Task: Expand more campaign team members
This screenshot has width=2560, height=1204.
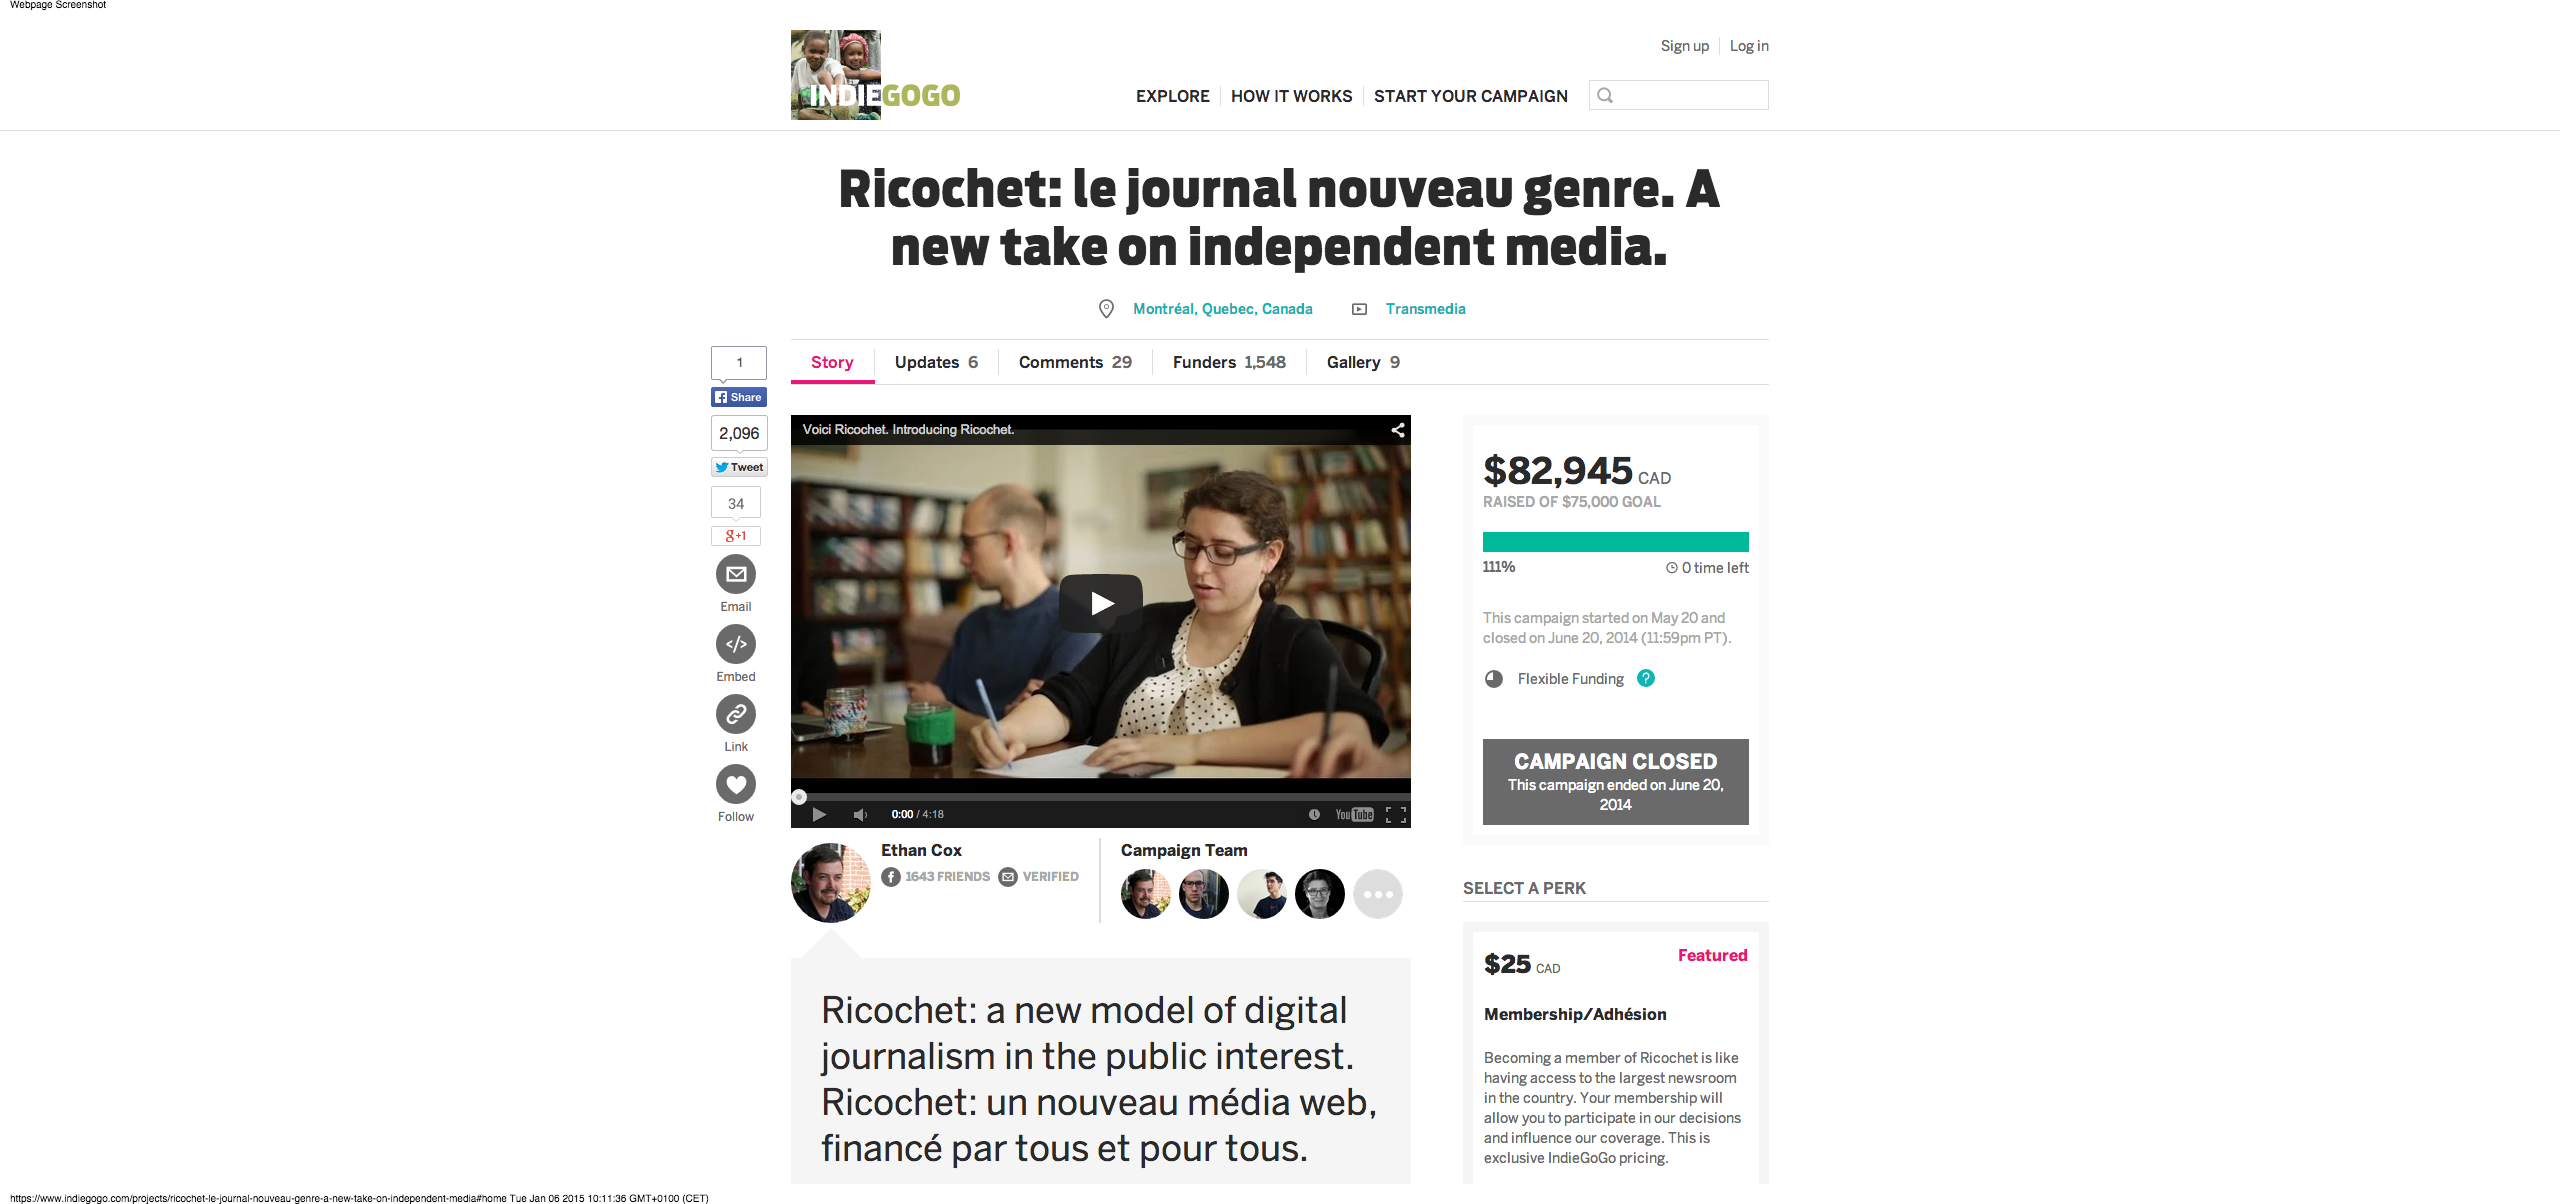Action: click(1378, 894)
